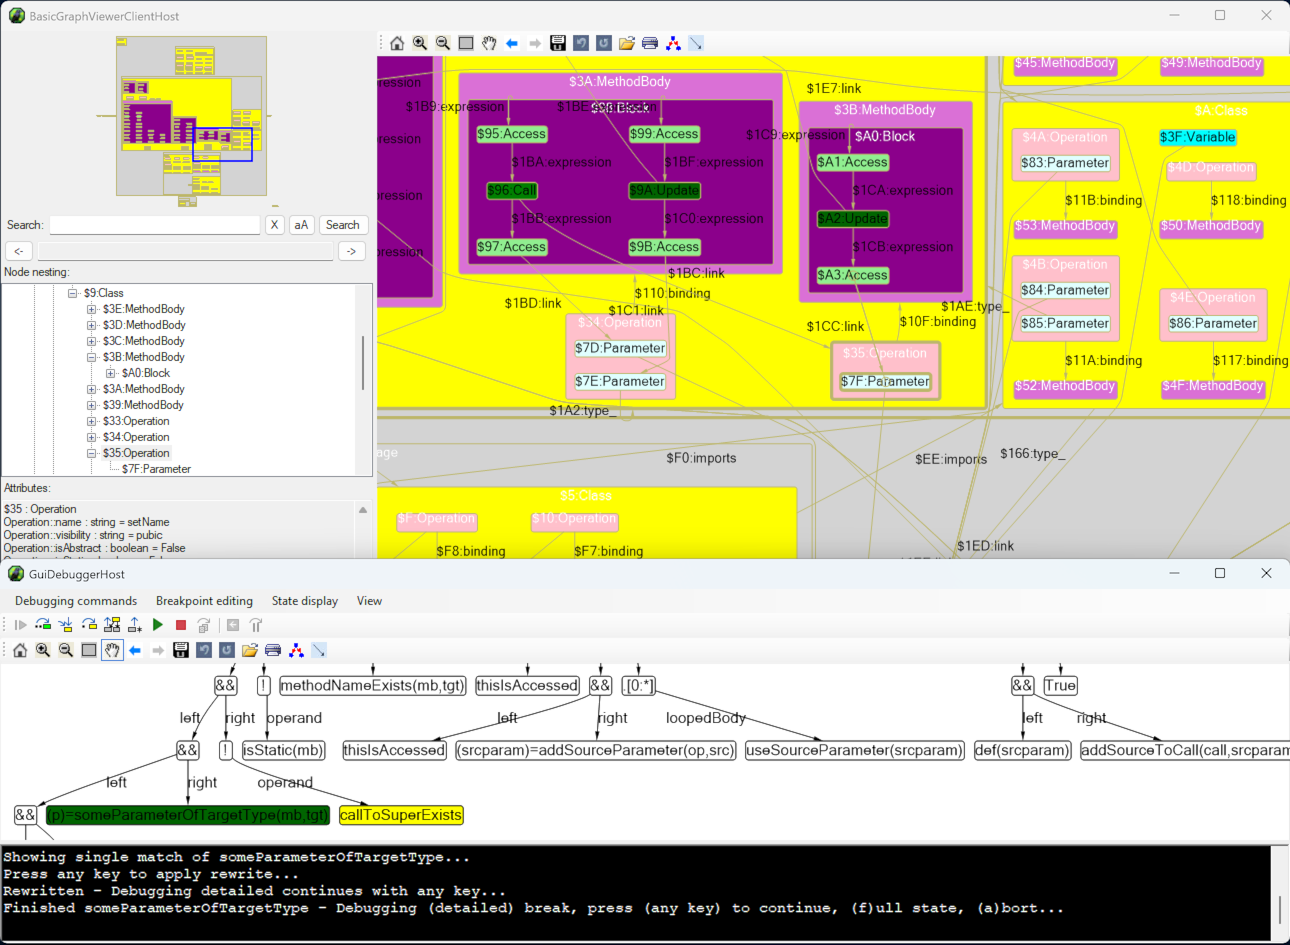
Task: Click the print icon in the graph viewer toolbar
Action: [650, 43]
